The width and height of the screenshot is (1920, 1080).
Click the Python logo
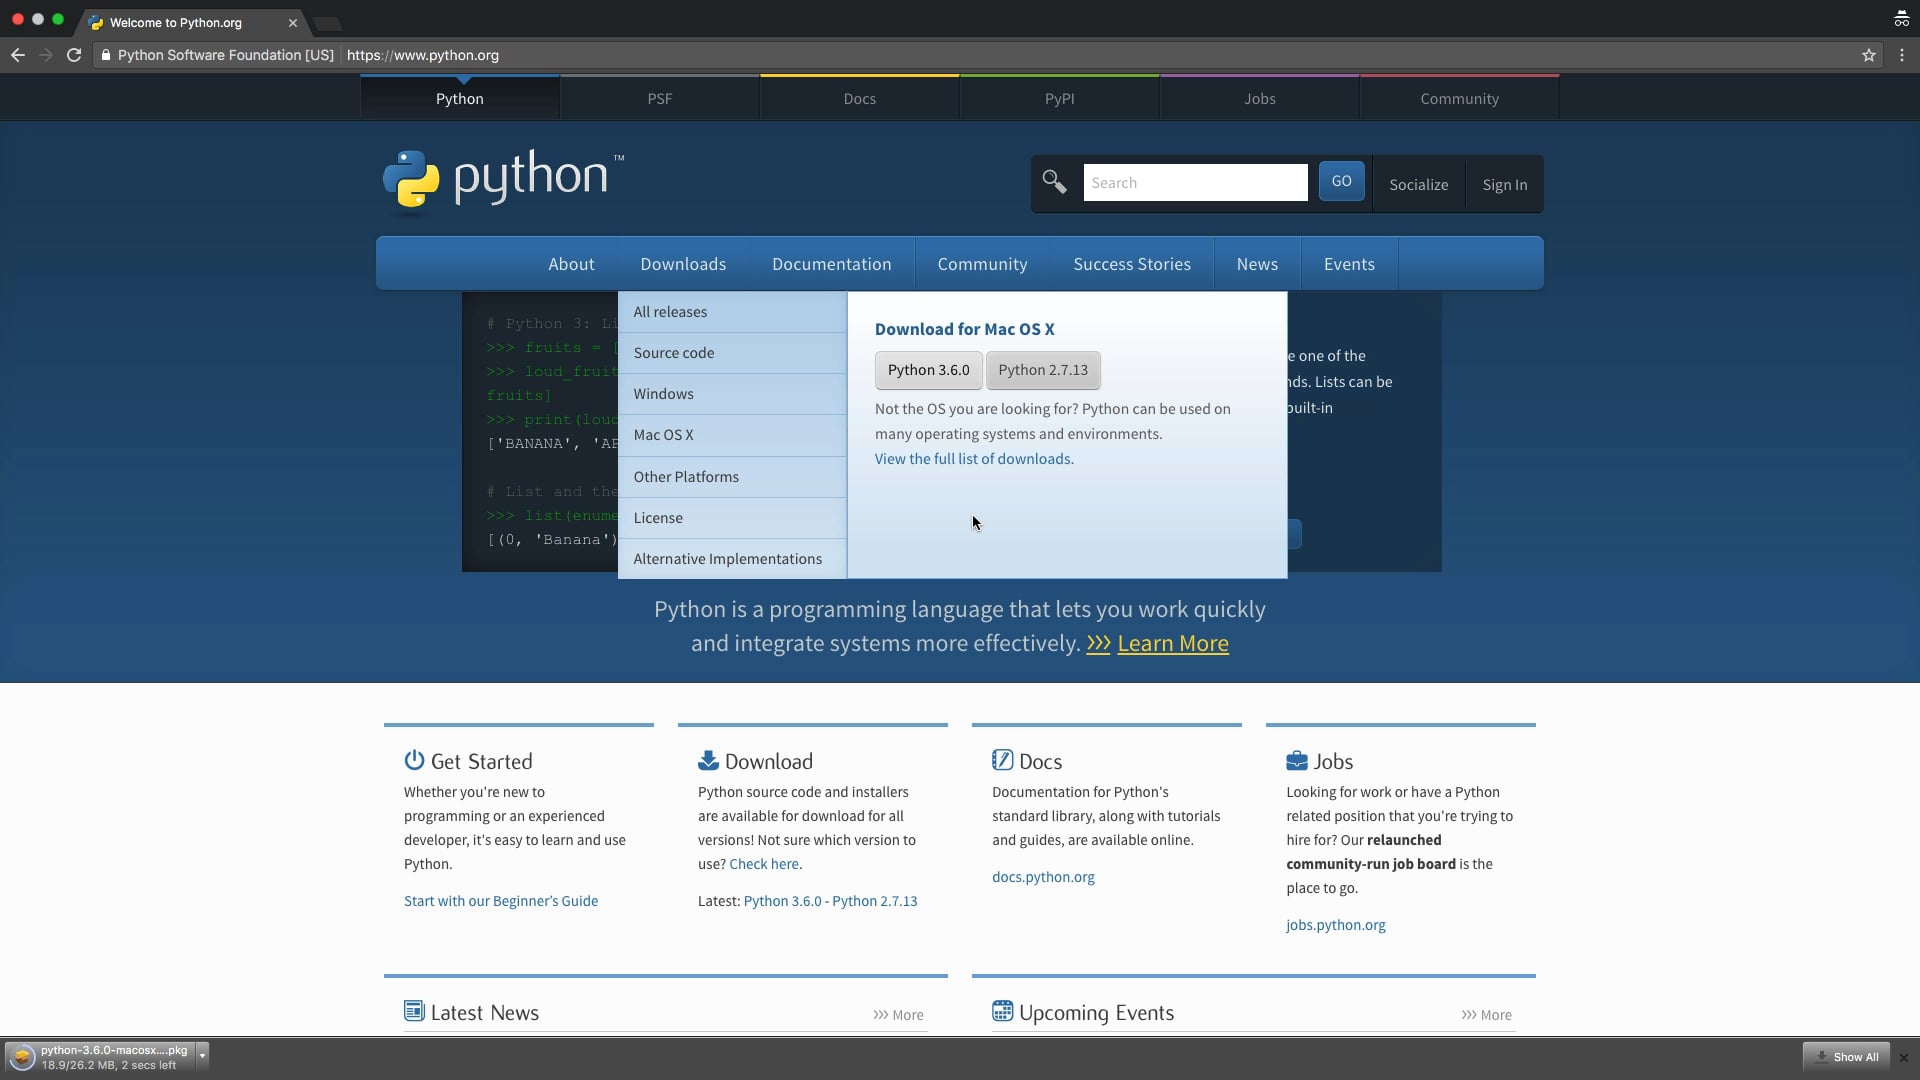click(x=410, y=181)
